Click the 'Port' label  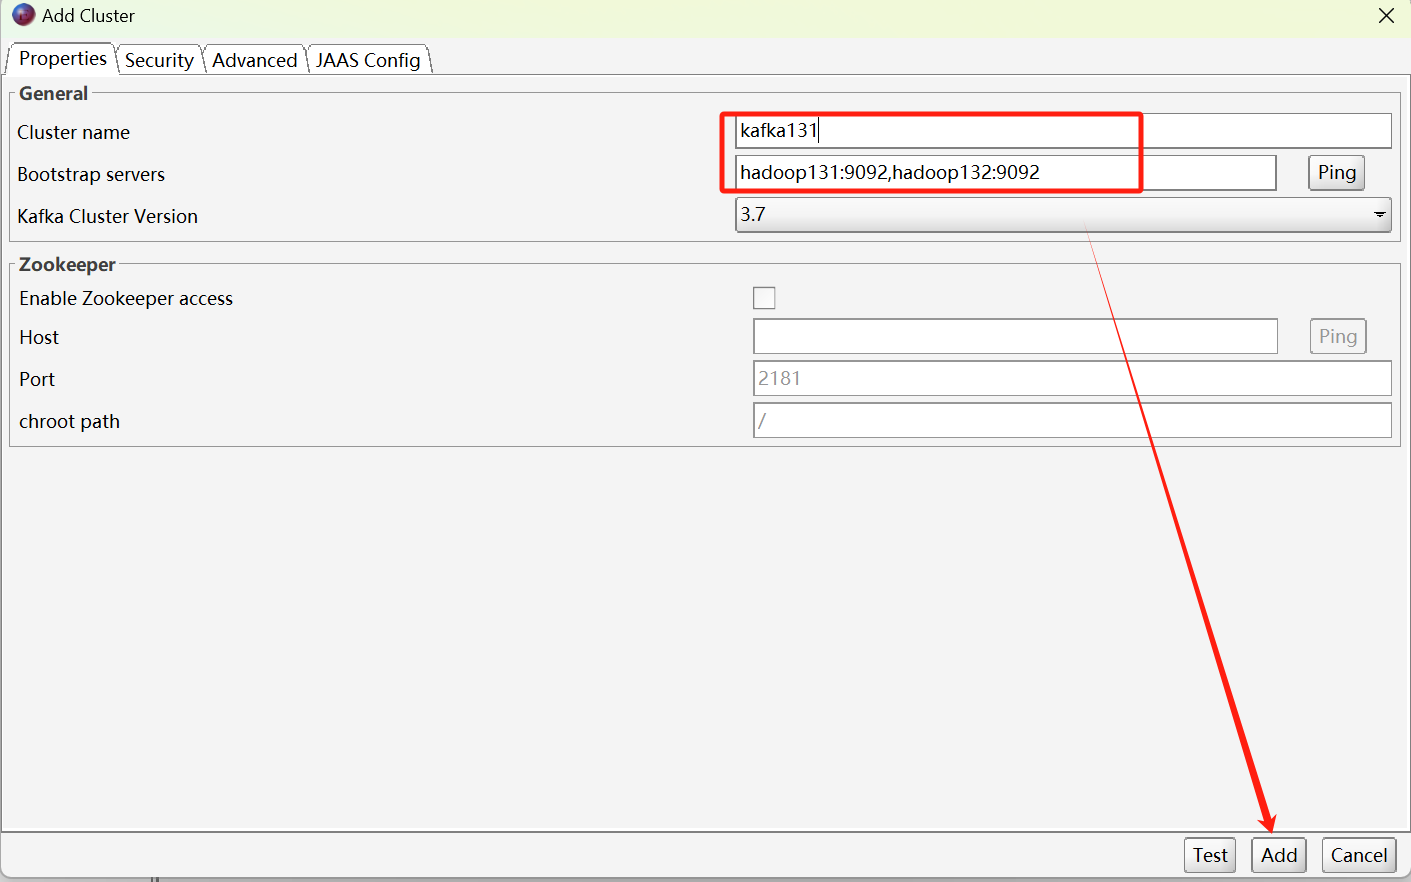tap(37, 379)
